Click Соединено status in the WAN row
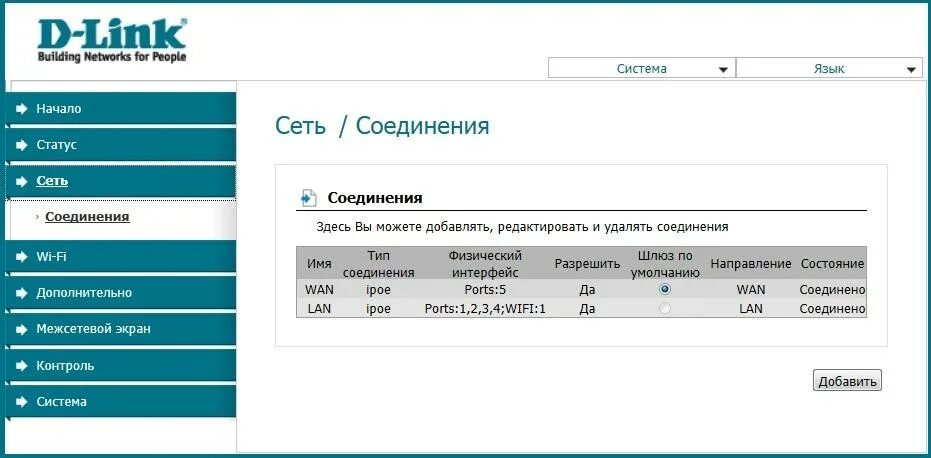Image resolution: width=931 pixels, height=458 pixels. coord(832,290)
